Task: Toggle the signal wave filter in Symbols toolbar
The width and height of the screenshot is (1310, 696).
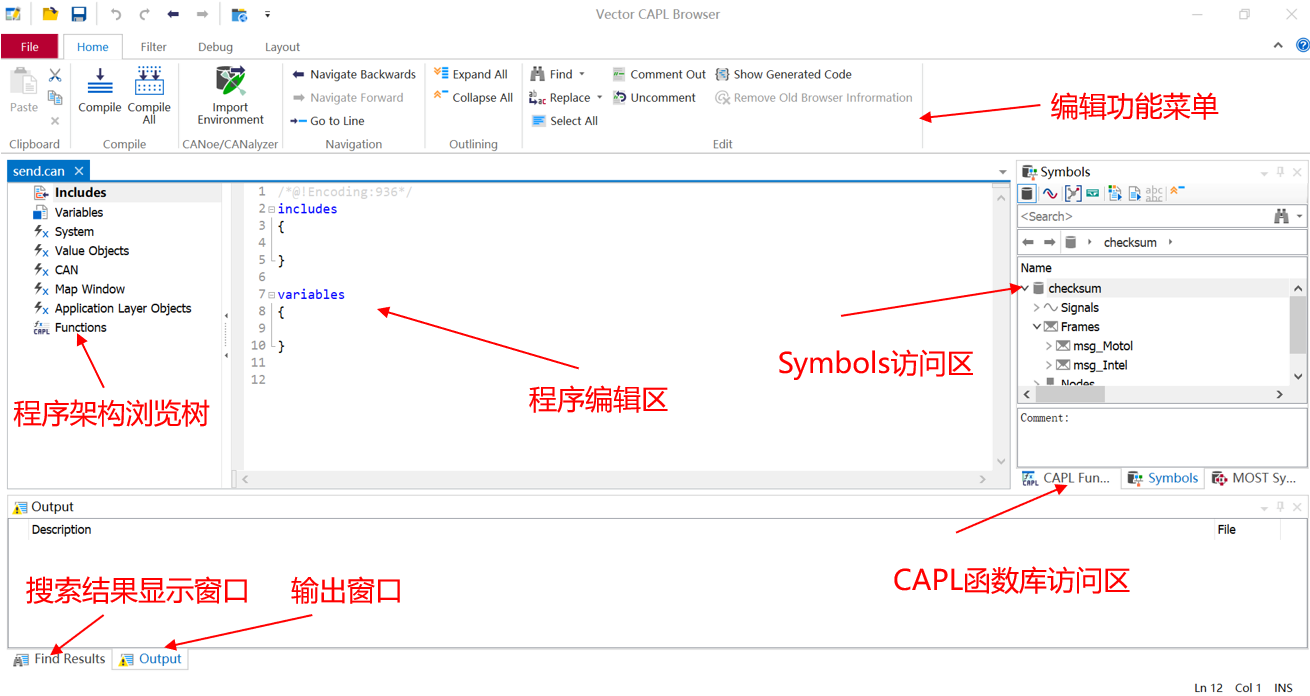Action: click(1049, 193)
